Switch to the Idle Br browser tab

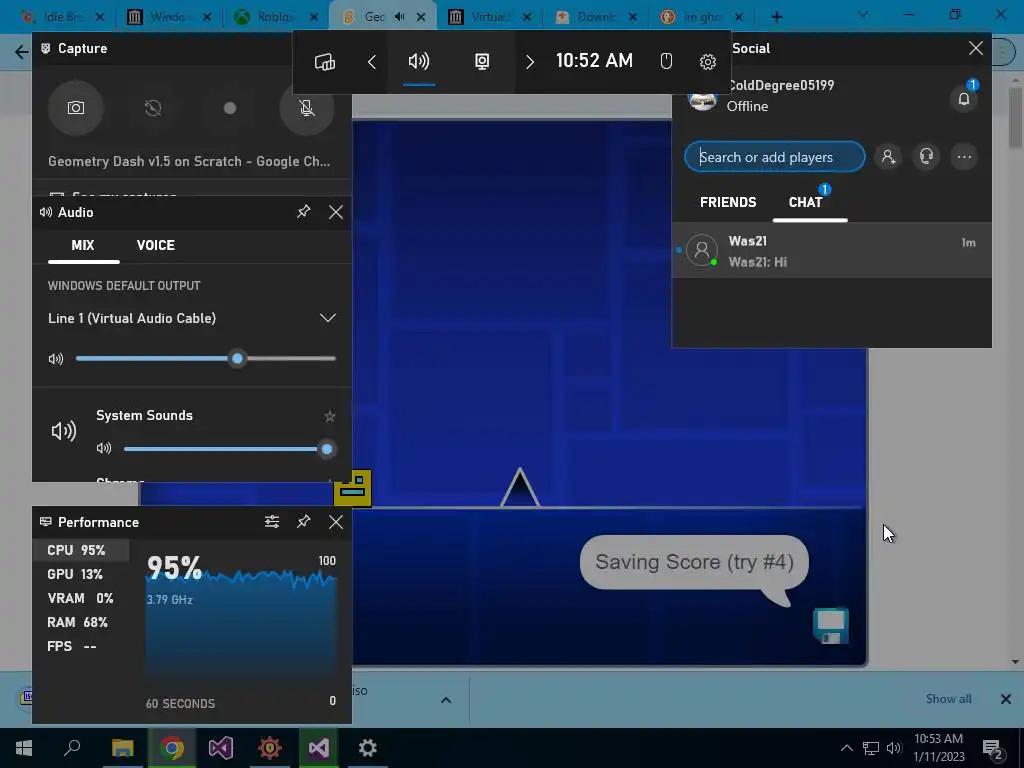[x=62, y=17]
